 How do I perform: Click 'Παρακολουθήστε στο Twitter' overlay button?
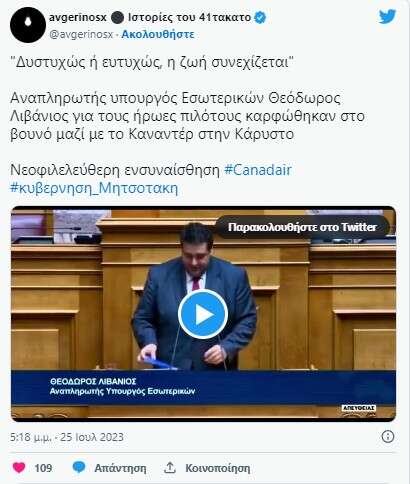click(x=302, y=227)
